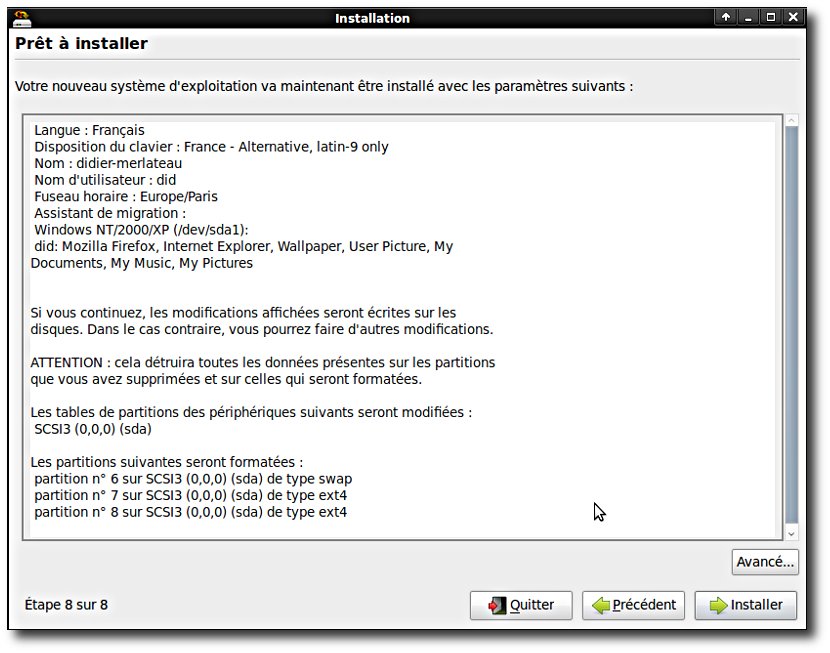830x653 pixels.
Task: Click the scrollbar up arrow
Action: click(791, 121)
